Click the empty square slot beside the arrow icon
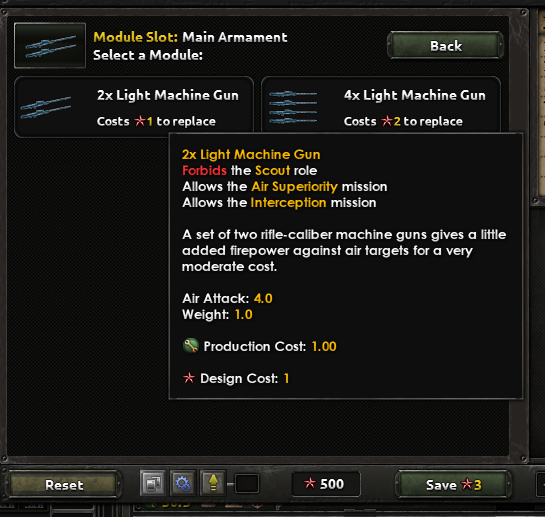 coord(247,484)
